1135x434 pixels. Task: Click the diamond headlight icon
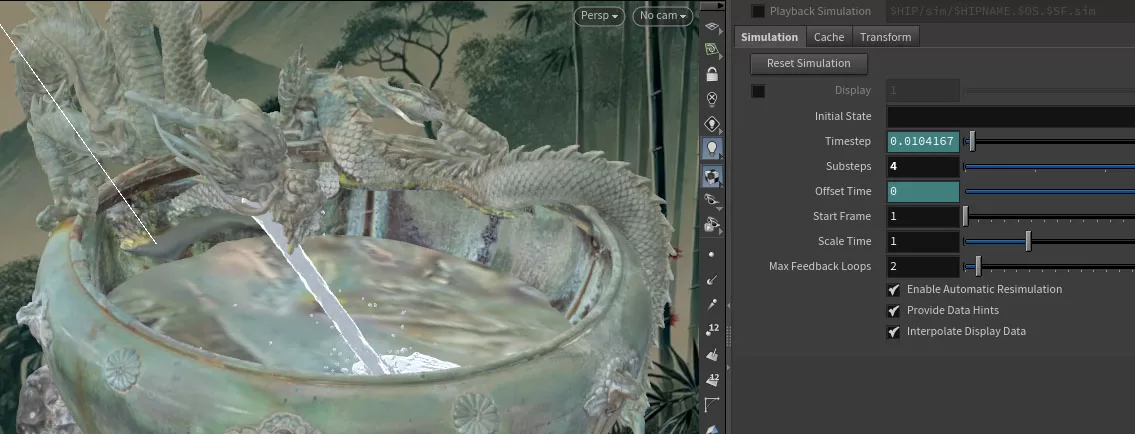point(712,124)
